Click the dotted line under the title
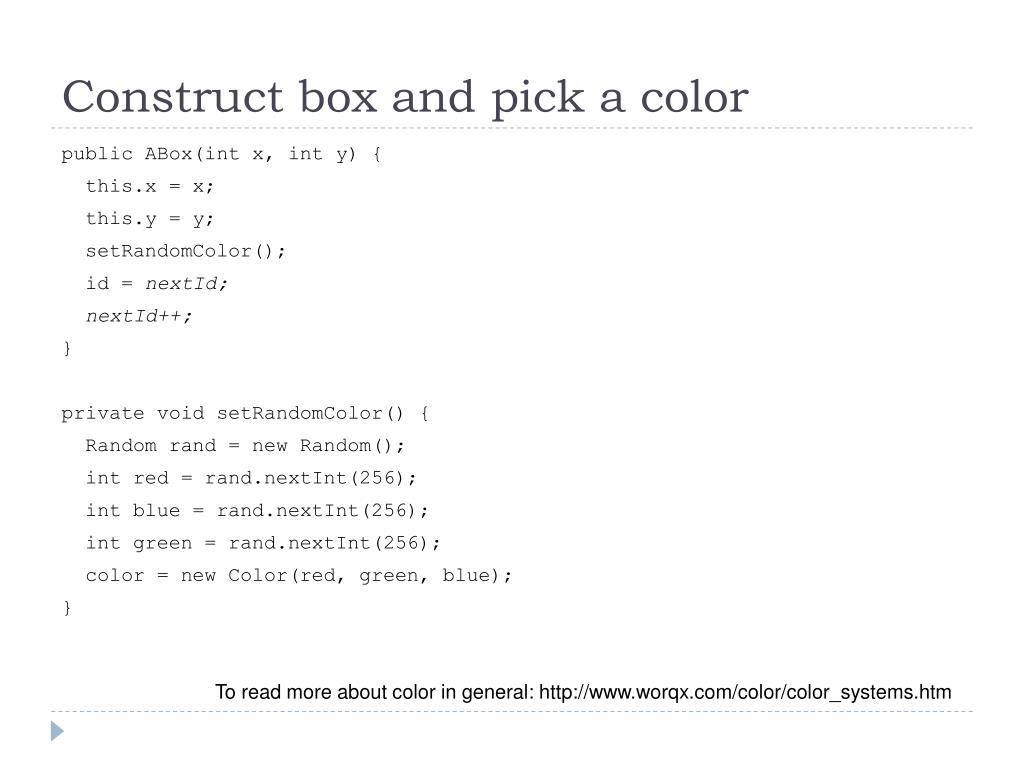 [512, 128]
